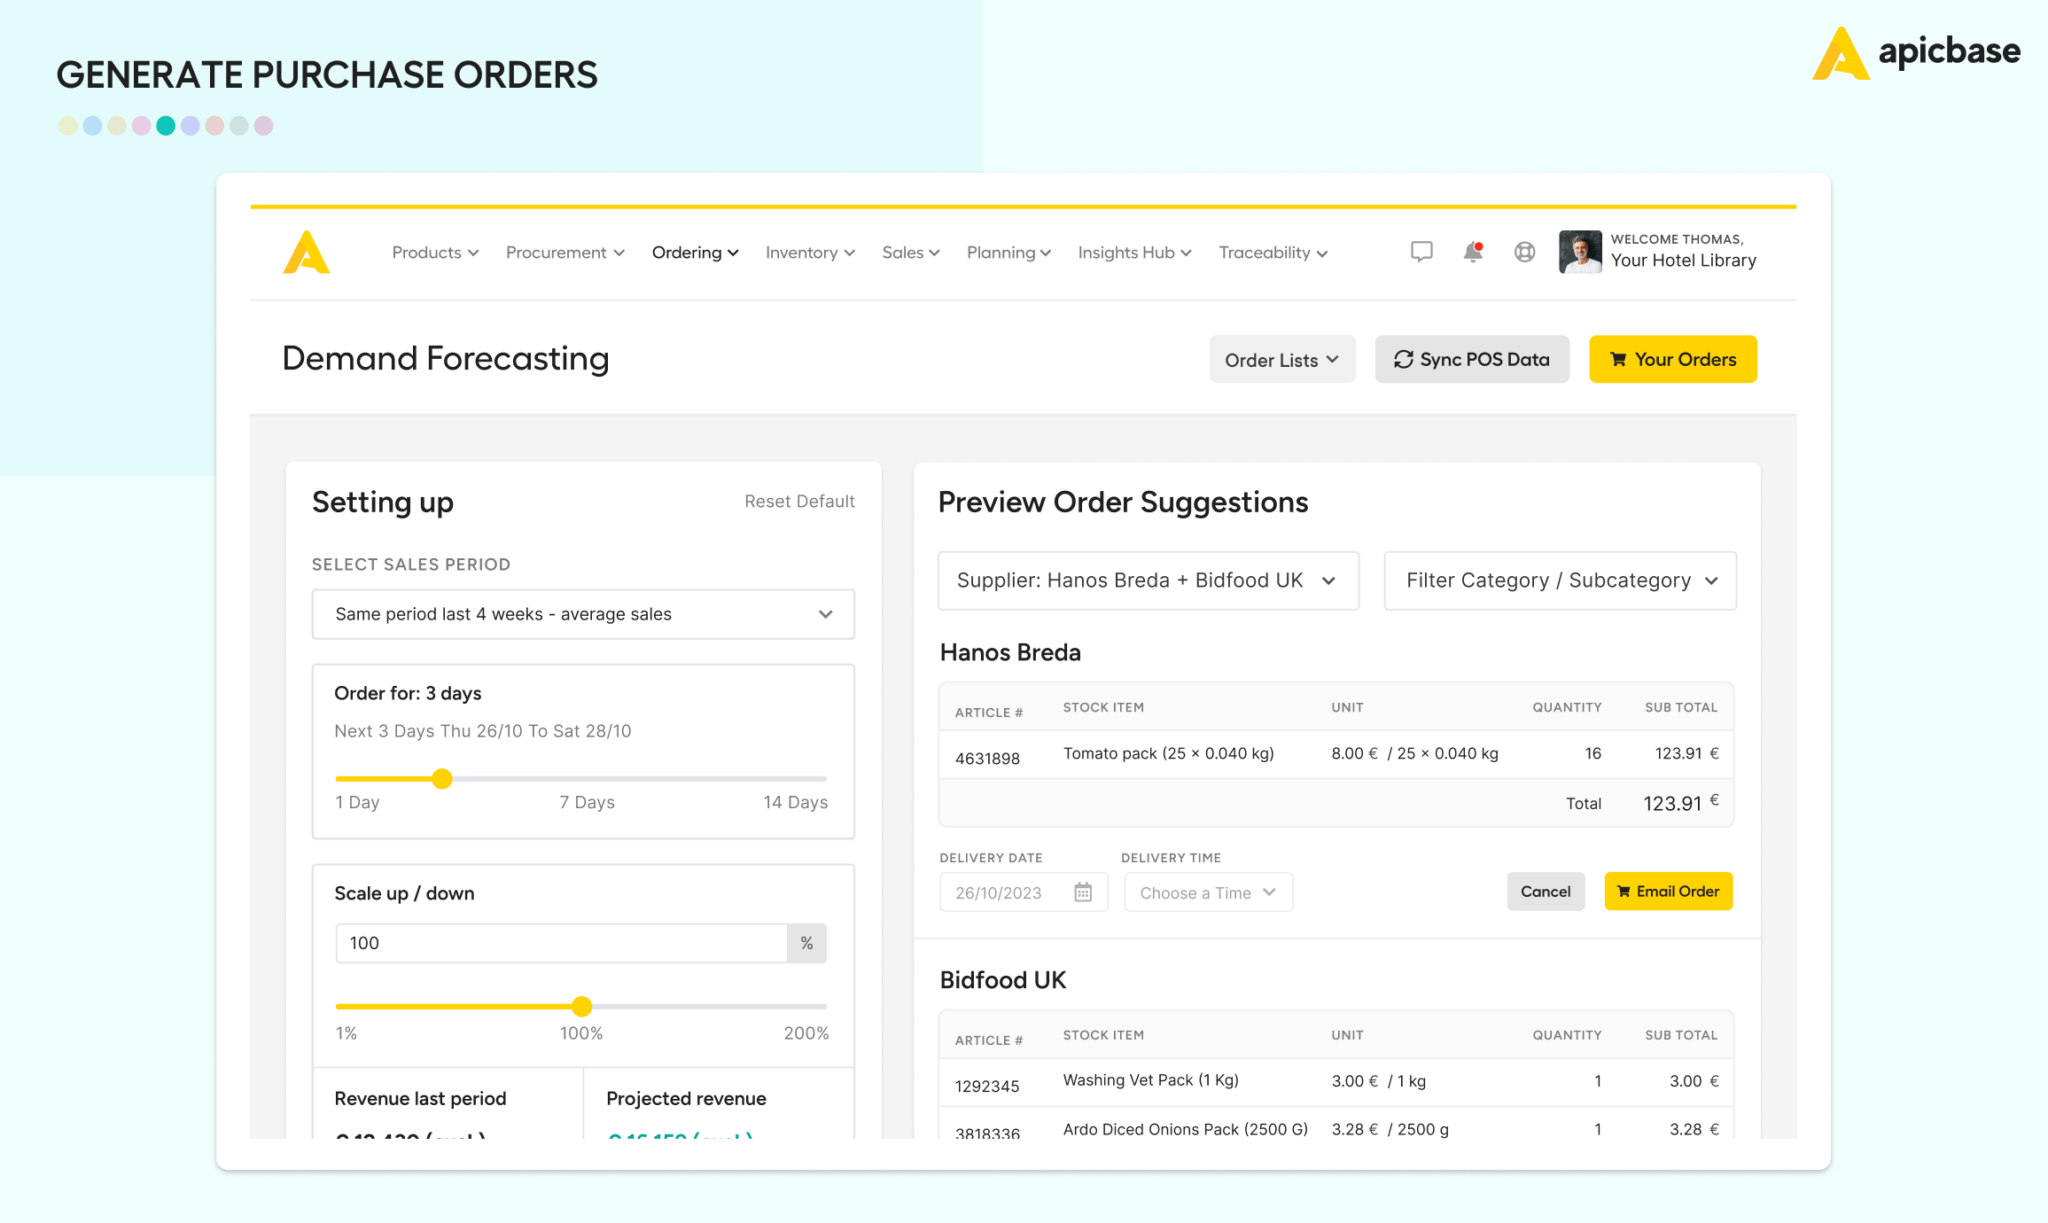Open the Order Lists dropdown

(x=1282, y=359)
